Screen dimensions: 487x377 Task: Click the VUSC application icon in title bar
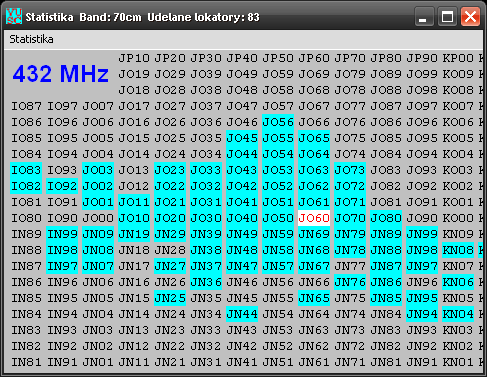14,16
